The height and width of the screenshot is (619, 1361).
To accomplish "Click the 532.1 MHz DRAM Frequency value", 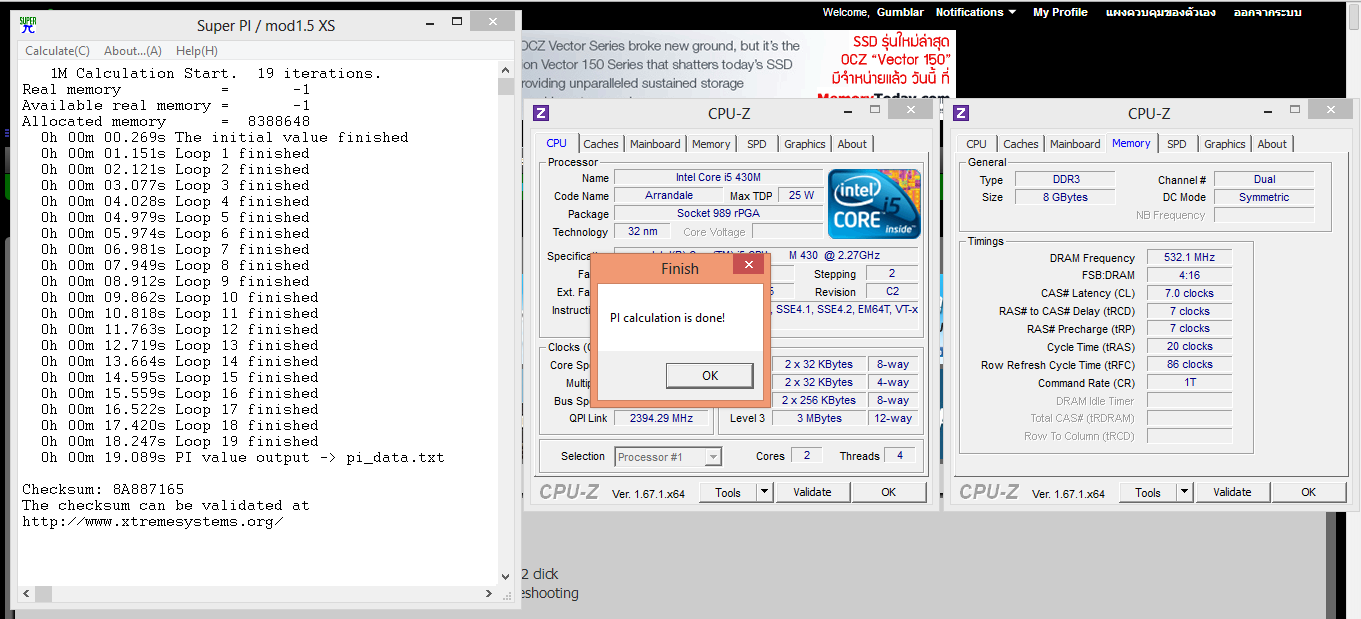I will point(1189,257).
